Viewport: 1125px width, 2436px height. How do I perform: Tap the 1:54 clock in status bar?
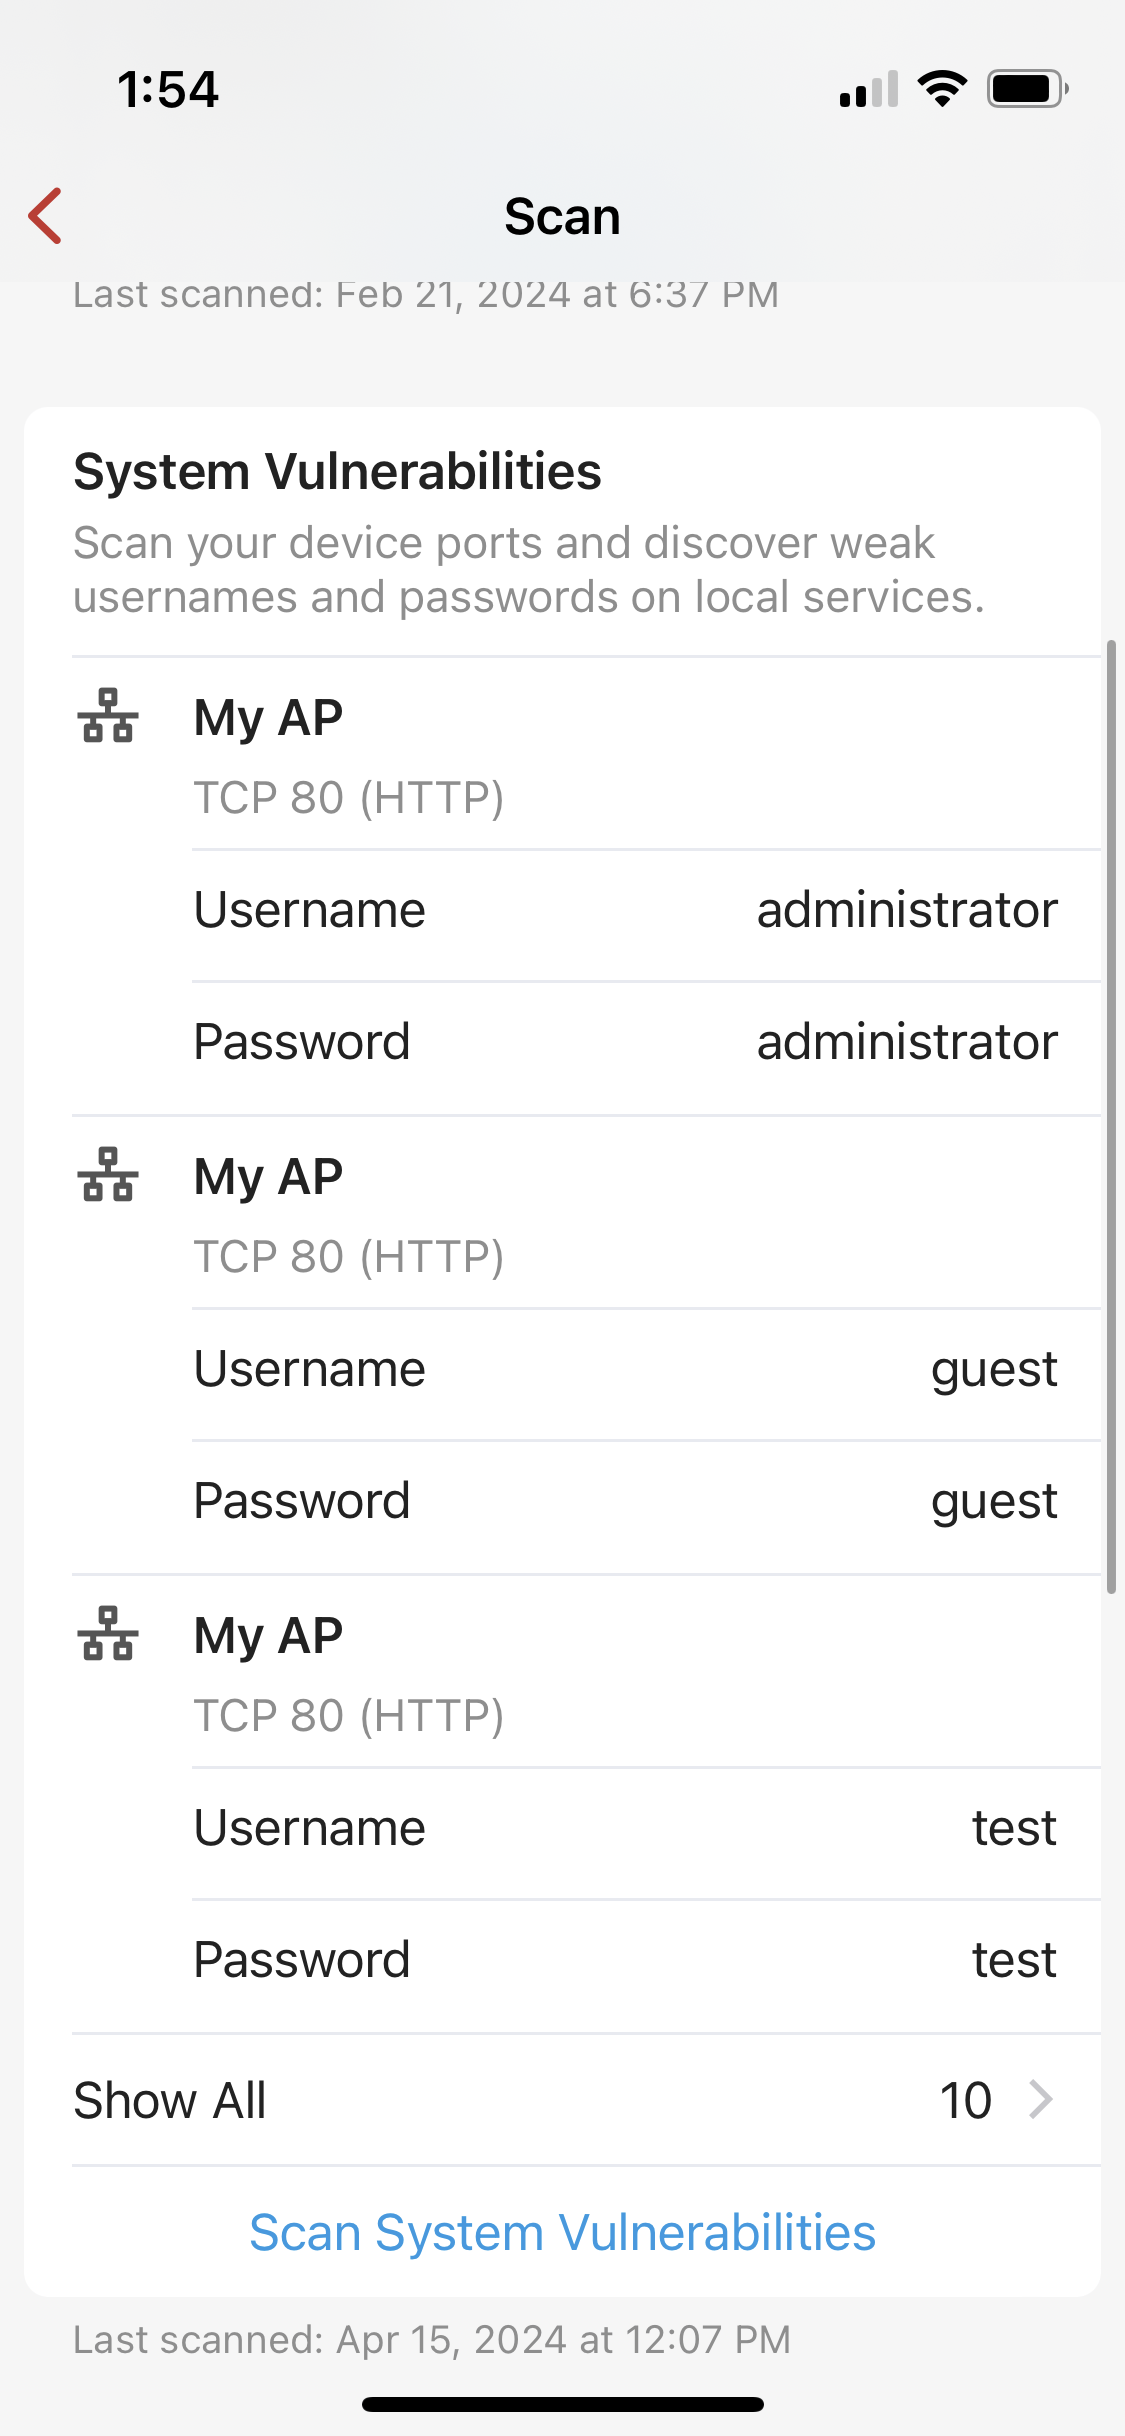click(x=168, y=89)
